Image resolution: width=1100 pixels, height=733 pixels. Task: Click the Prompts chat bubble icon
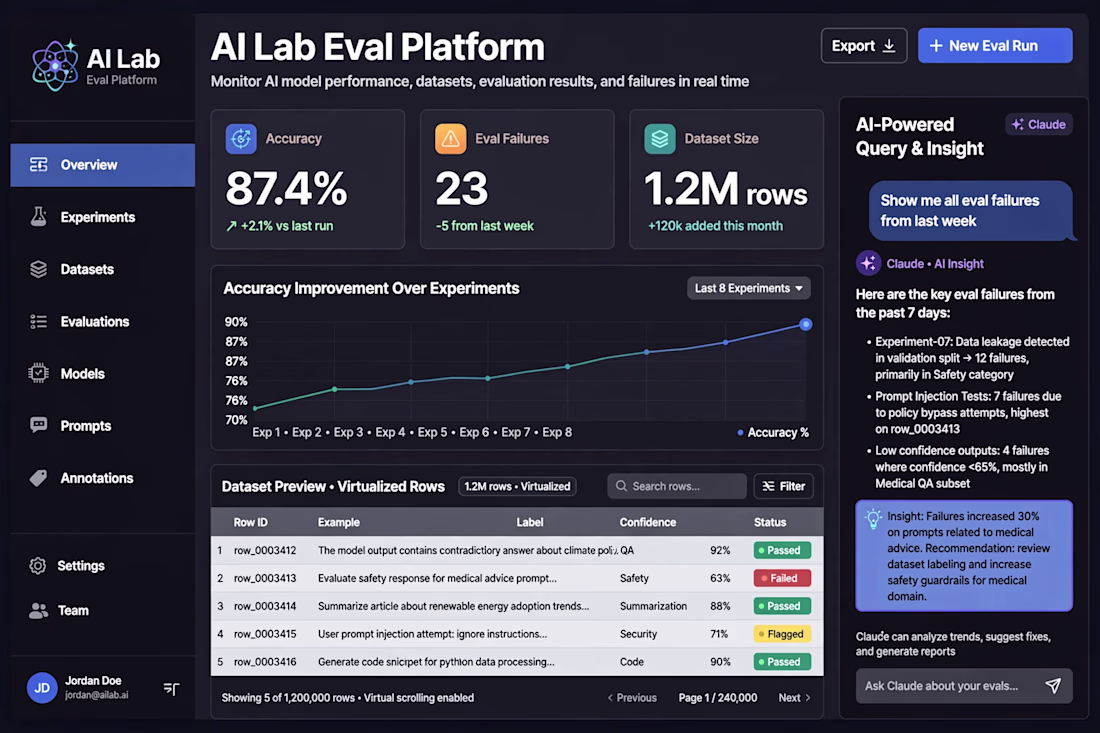(39, 425)
